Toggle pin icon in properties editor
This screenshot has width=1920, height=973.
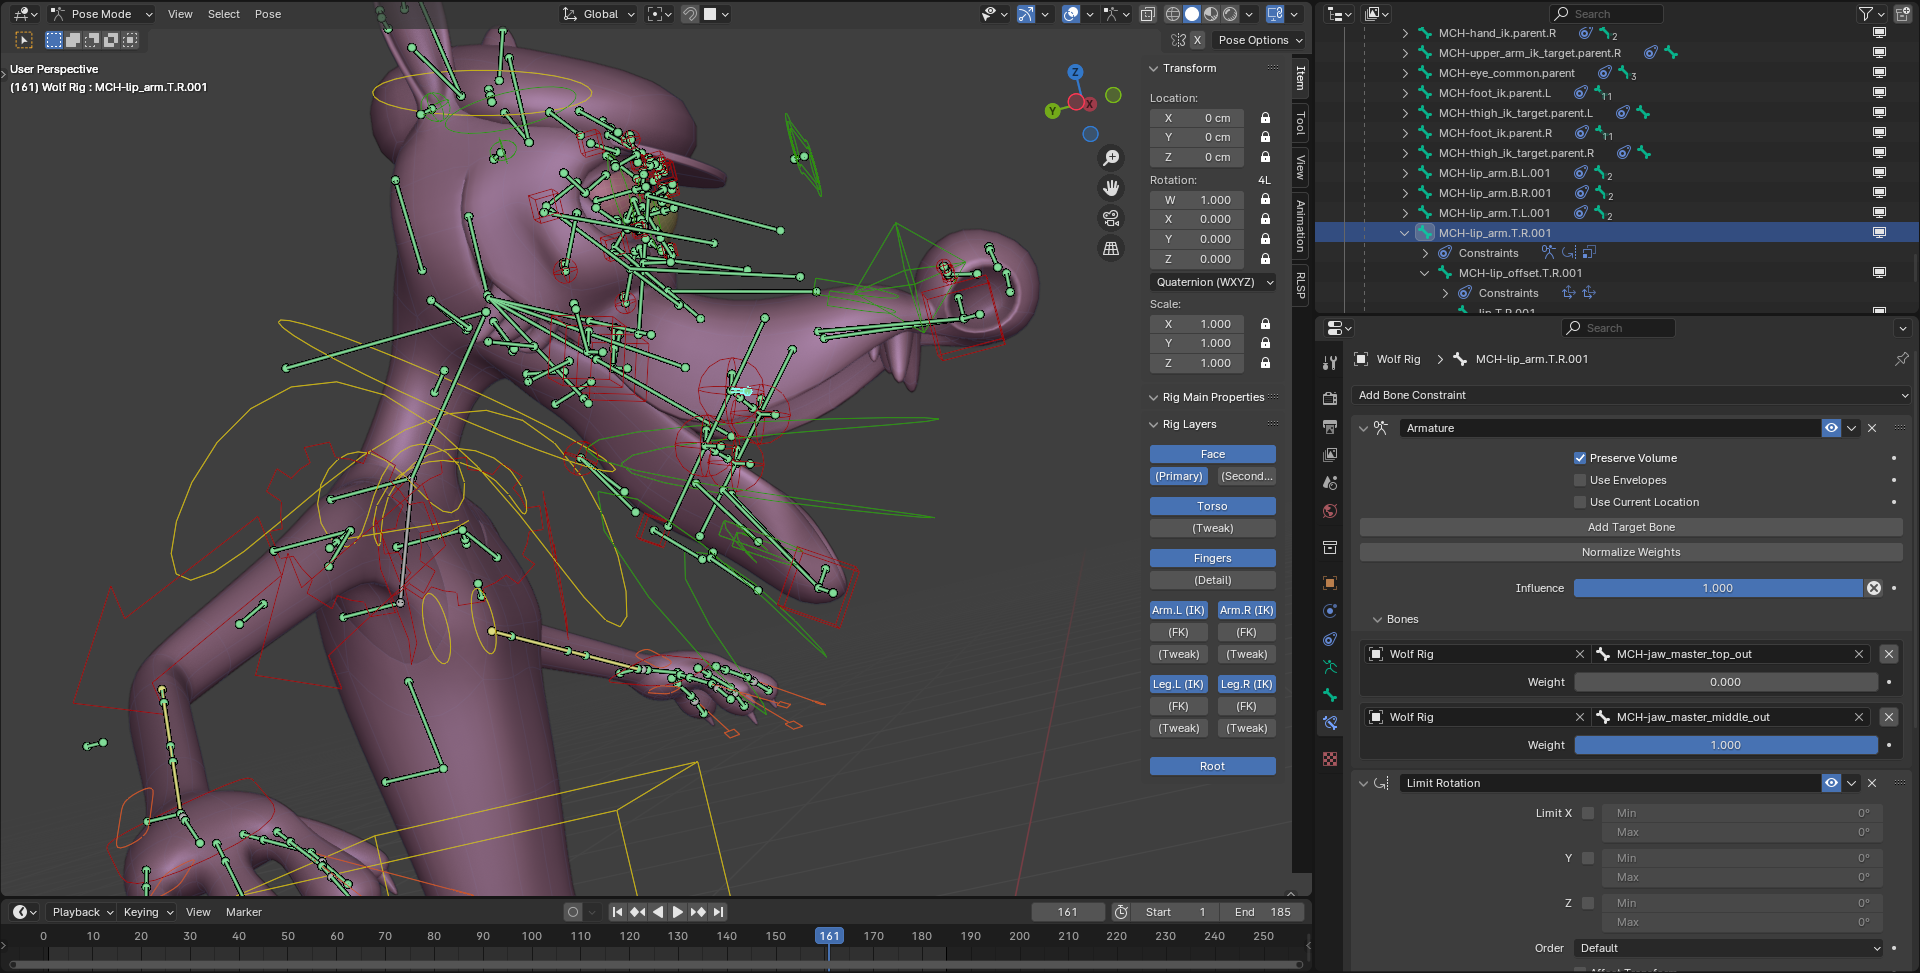(x=1901, y=359)
